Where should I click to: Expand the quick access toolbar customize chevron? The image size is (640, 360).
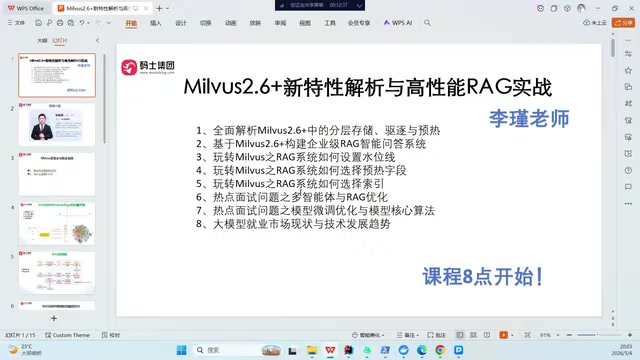109,23
